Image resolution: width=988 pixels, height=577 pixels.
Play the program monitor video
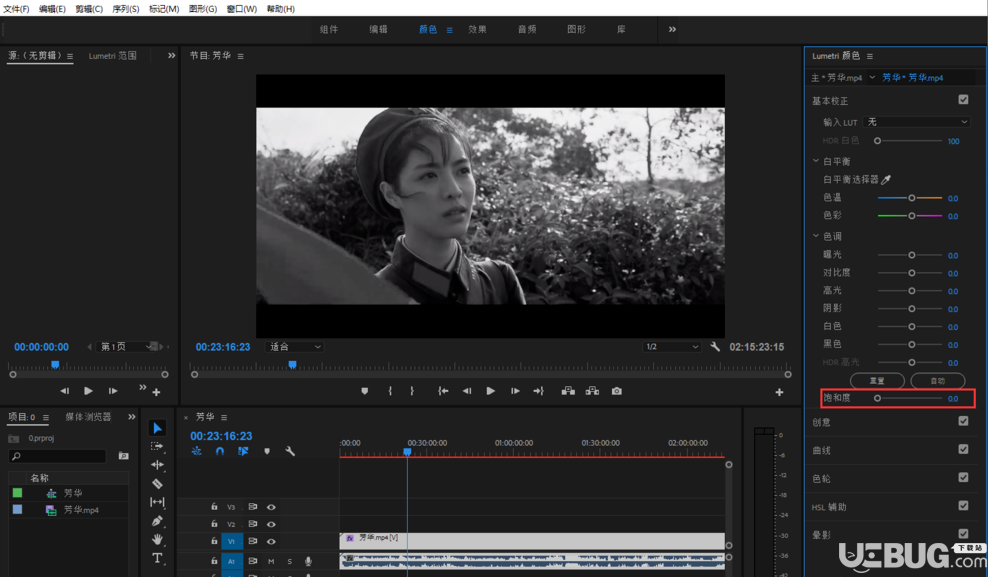[x=490, y=391]
